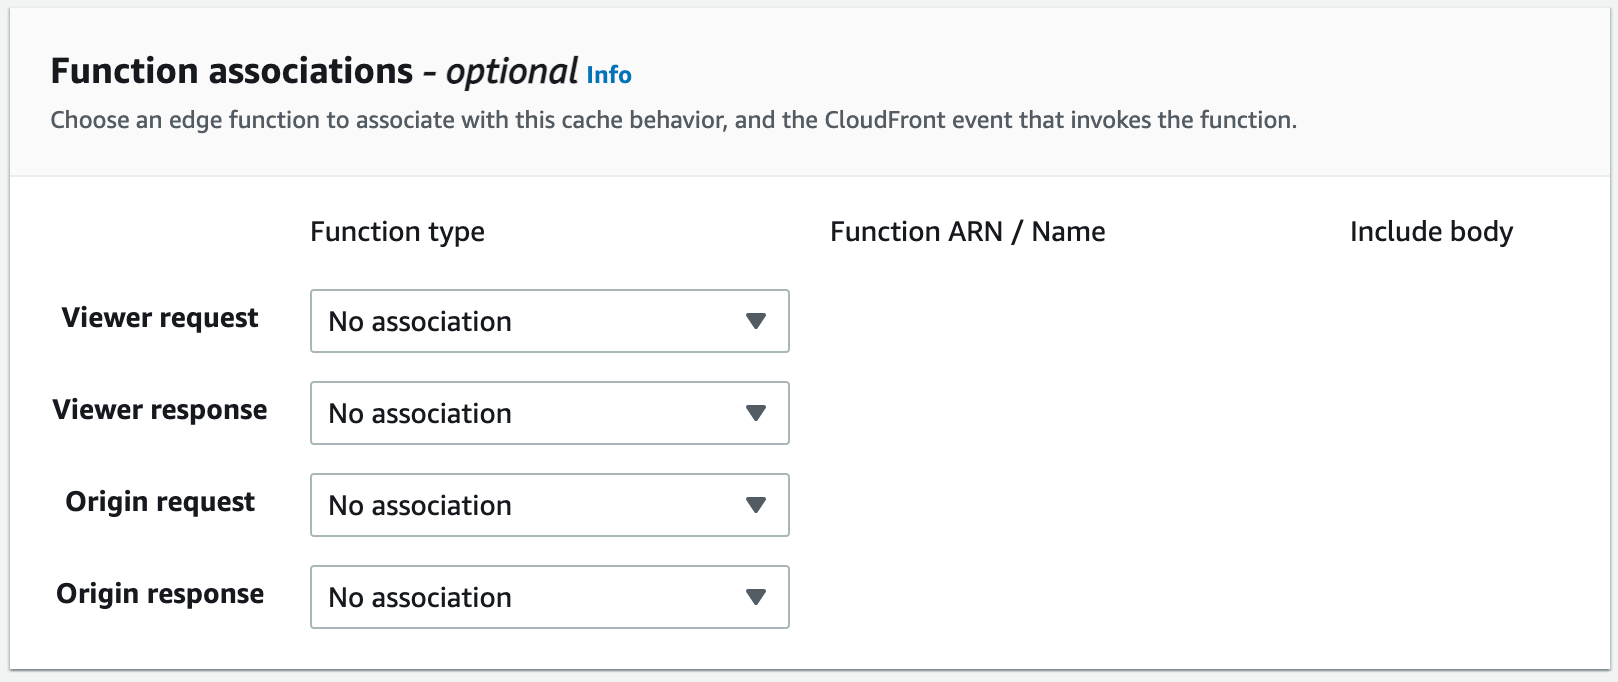This screenshot has width=1618, height=682.
Task: Click the italic optional text in heading
Action: click(511, 72)
